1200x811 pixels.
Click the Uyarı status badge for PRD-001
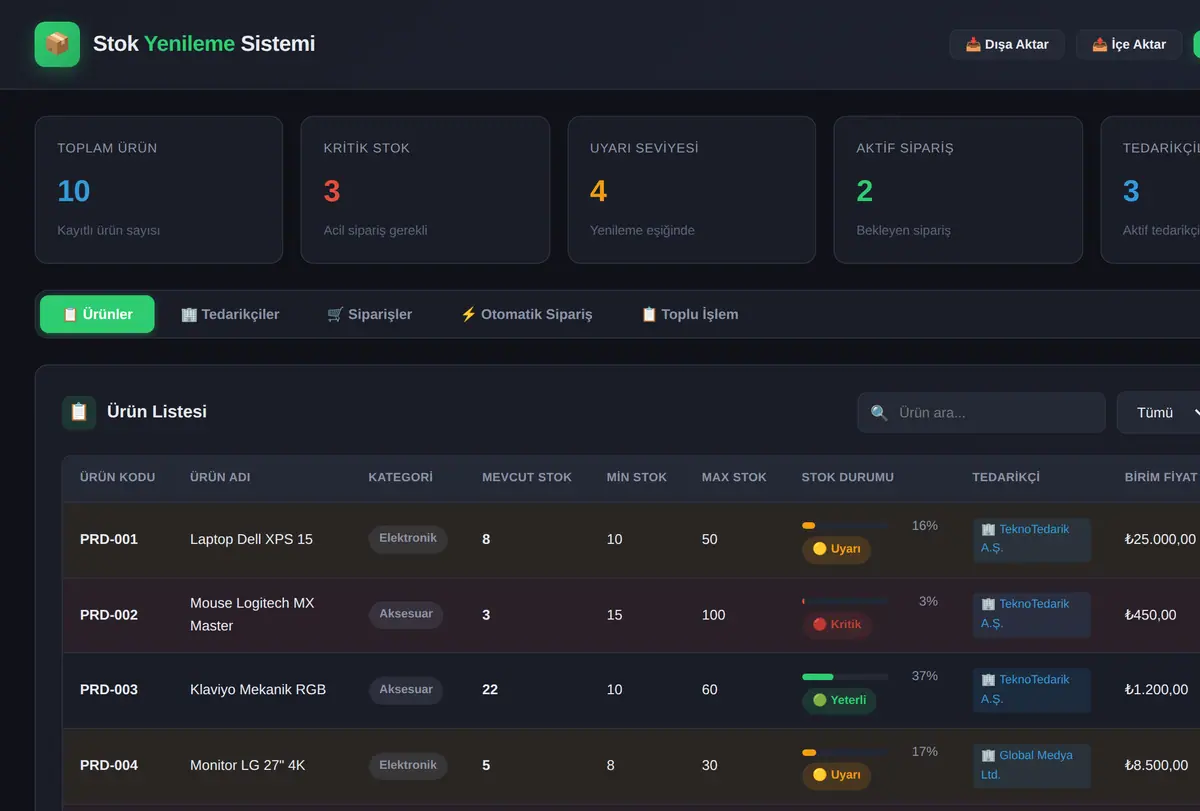(x=836, y=549)
